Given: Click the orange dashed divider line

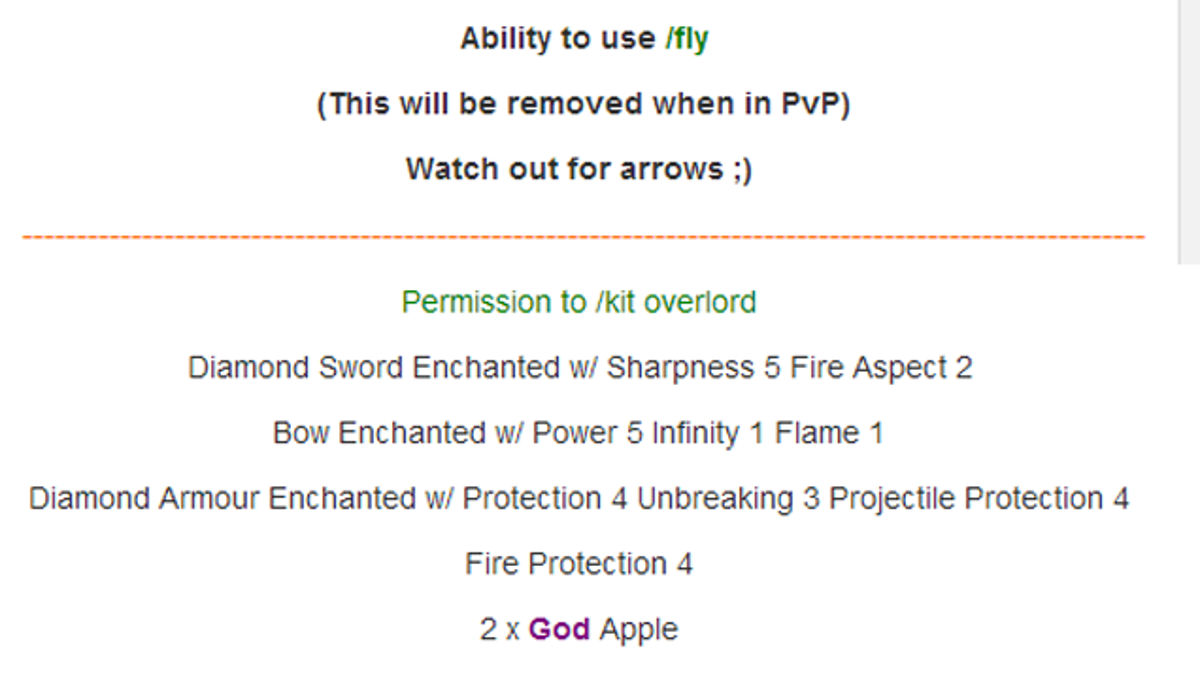Looking at the screenshot, I should 583,238.
